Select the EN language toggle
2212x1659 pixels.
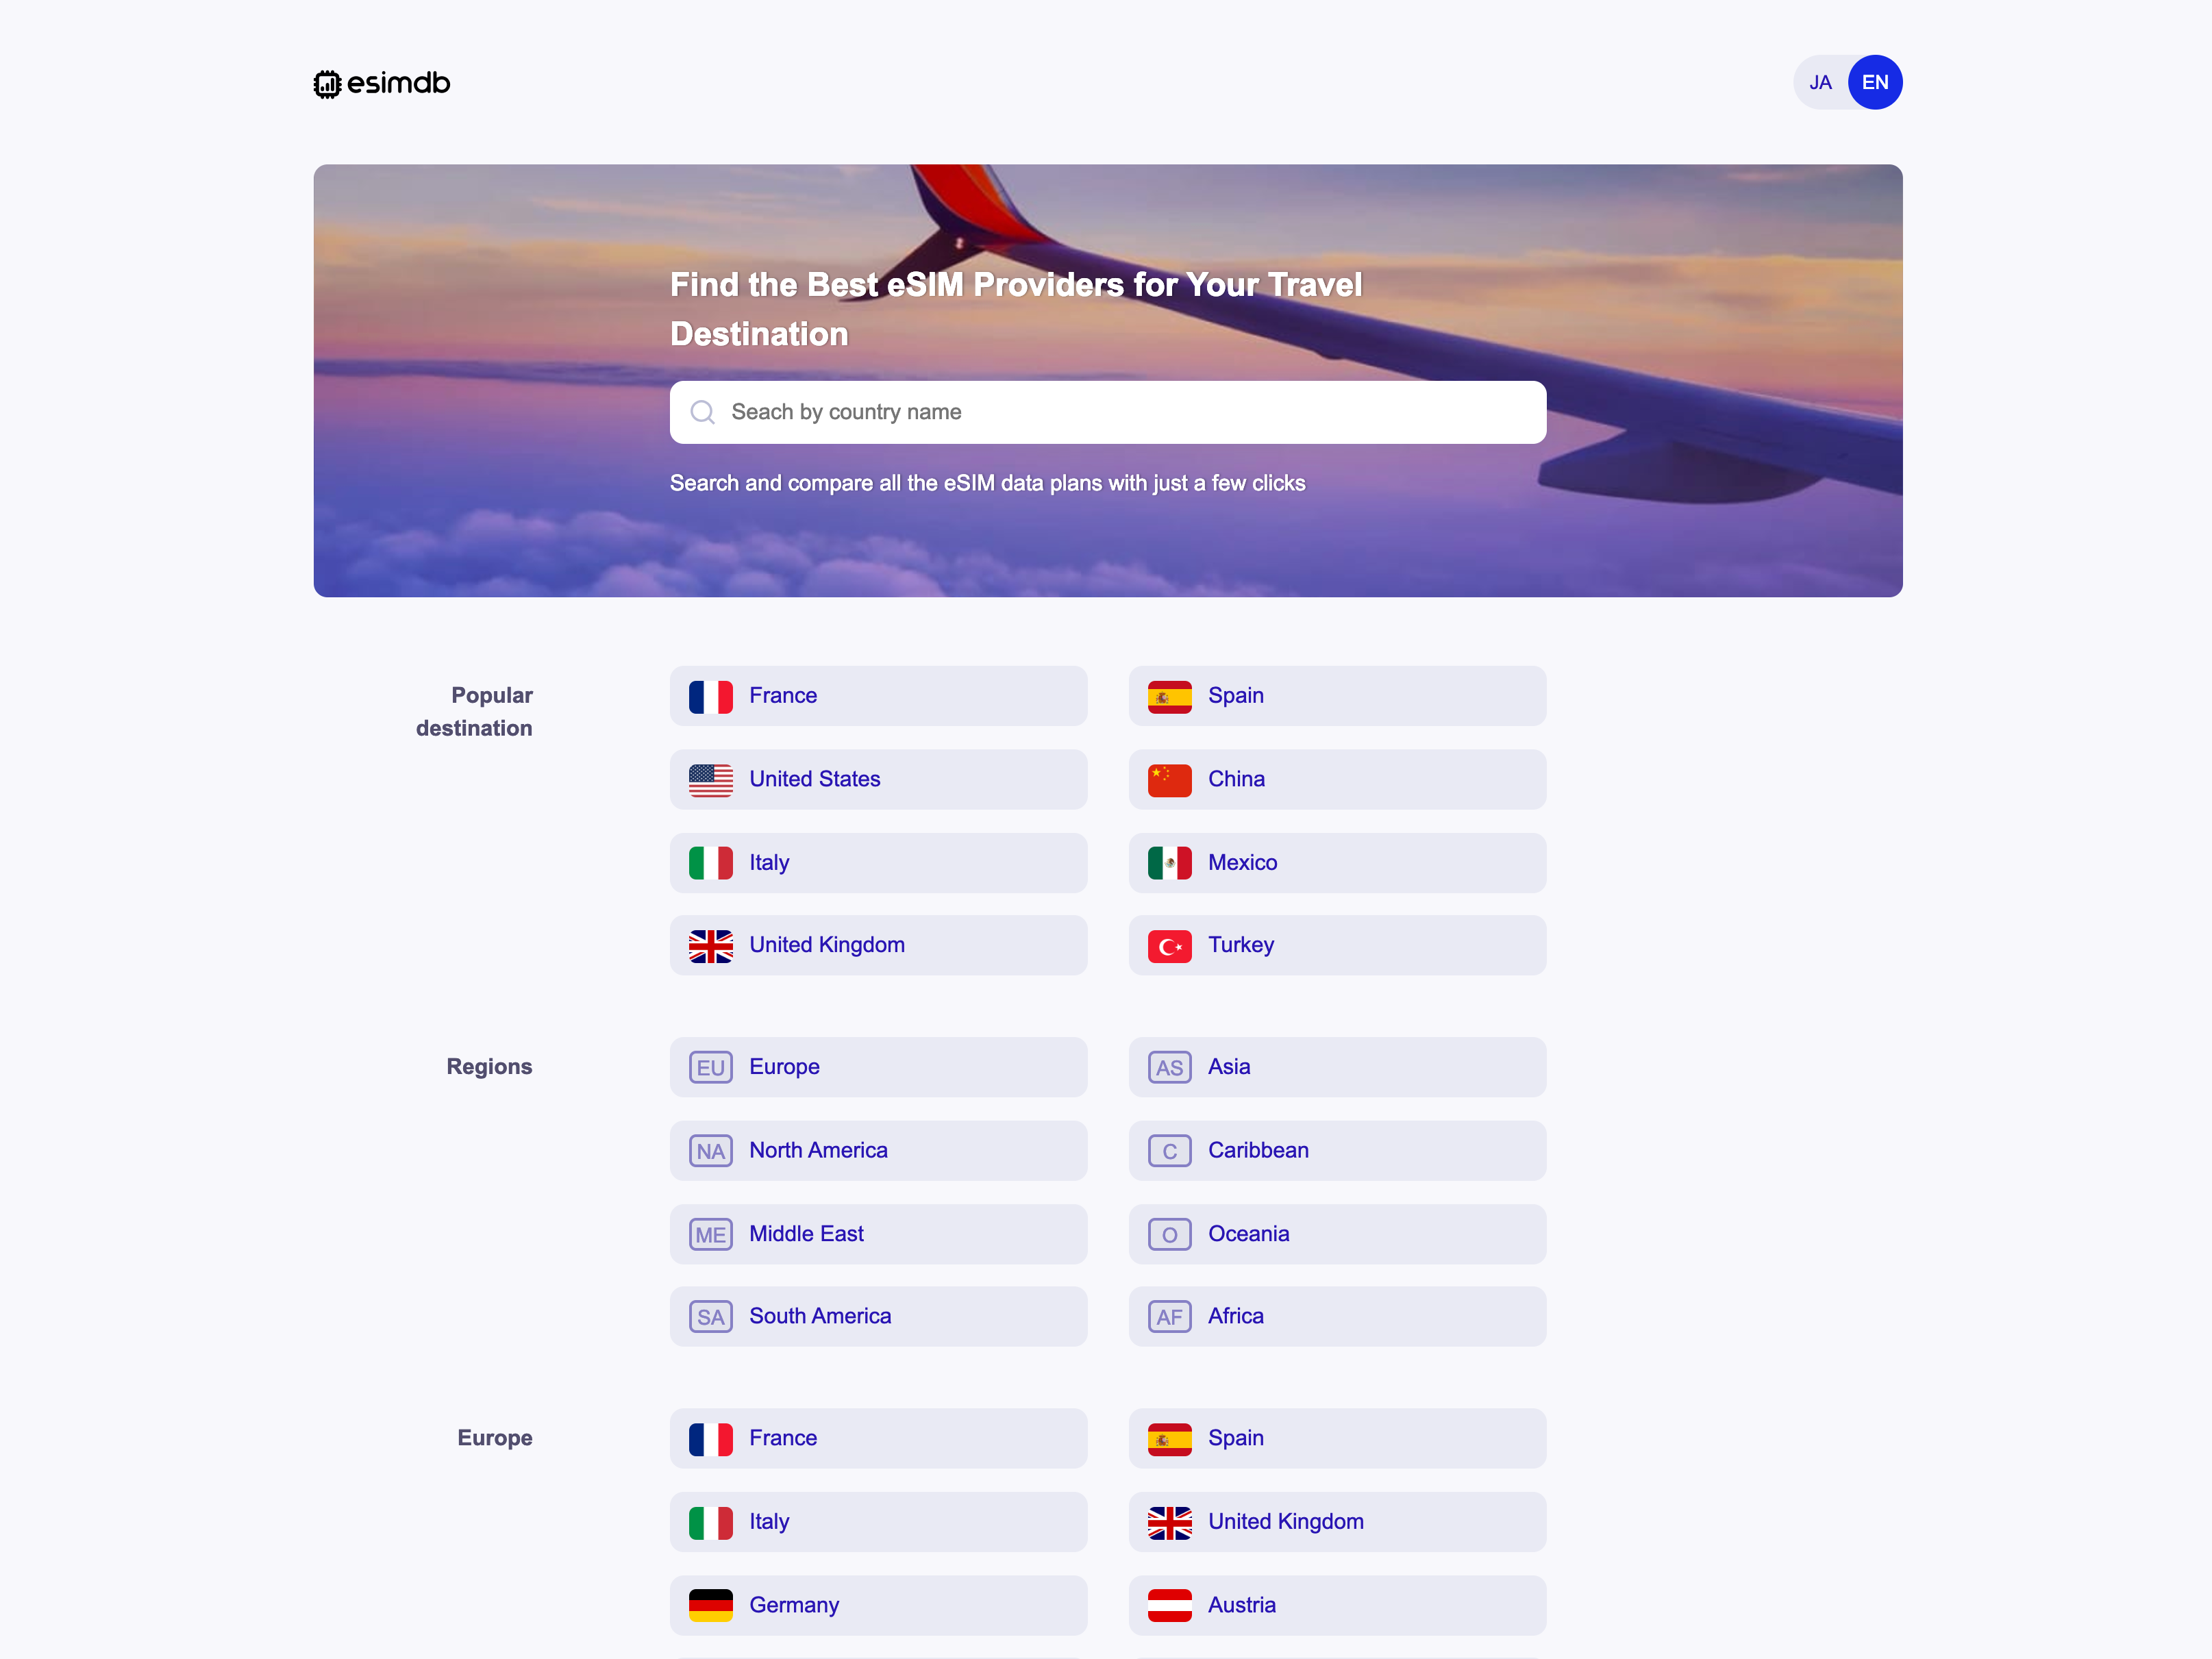pos(1876,82)
